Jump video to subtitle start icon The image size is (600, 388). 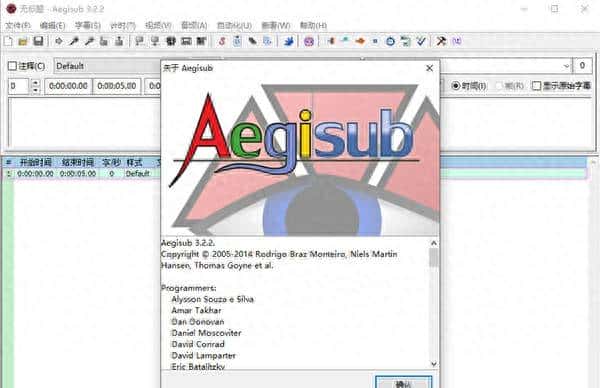104,41
